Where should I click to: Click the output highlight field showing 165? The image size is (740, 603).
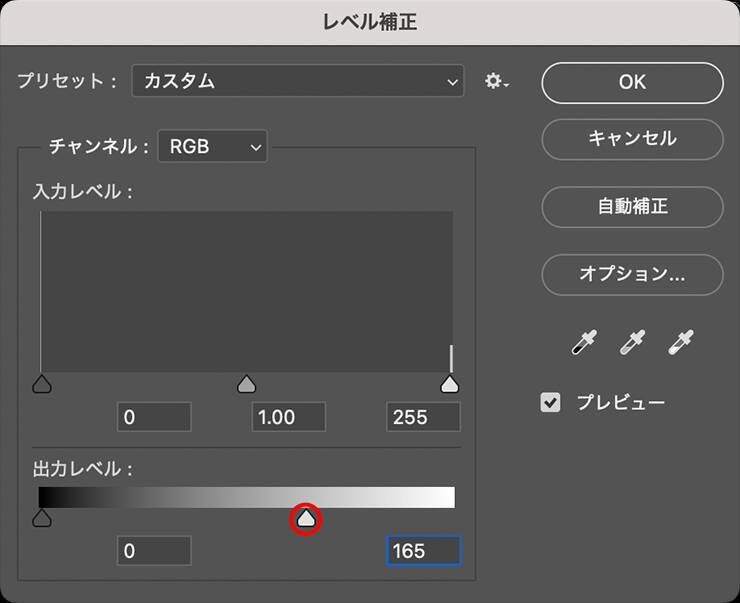(x=423, y=550)
